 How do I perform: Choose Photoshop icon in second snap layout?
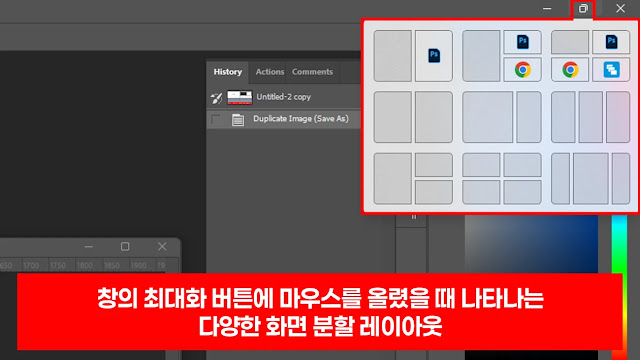pyautogui.click(x=522, y=42)
